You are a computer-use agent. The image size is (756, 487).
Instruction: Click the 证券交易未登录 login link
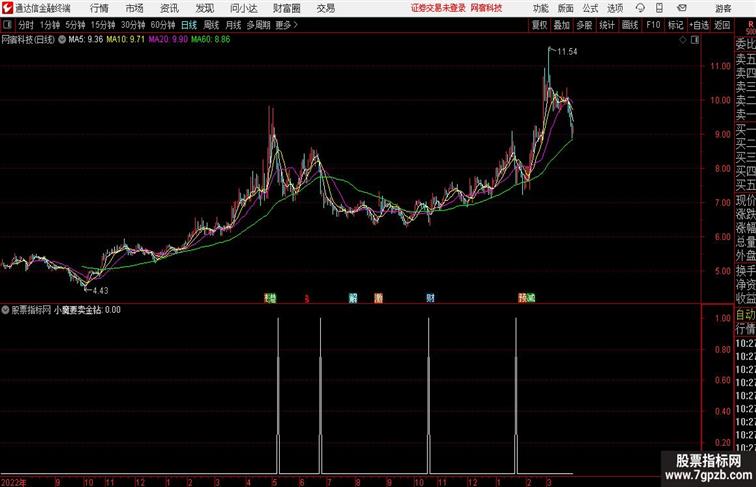tap(438, 8)
